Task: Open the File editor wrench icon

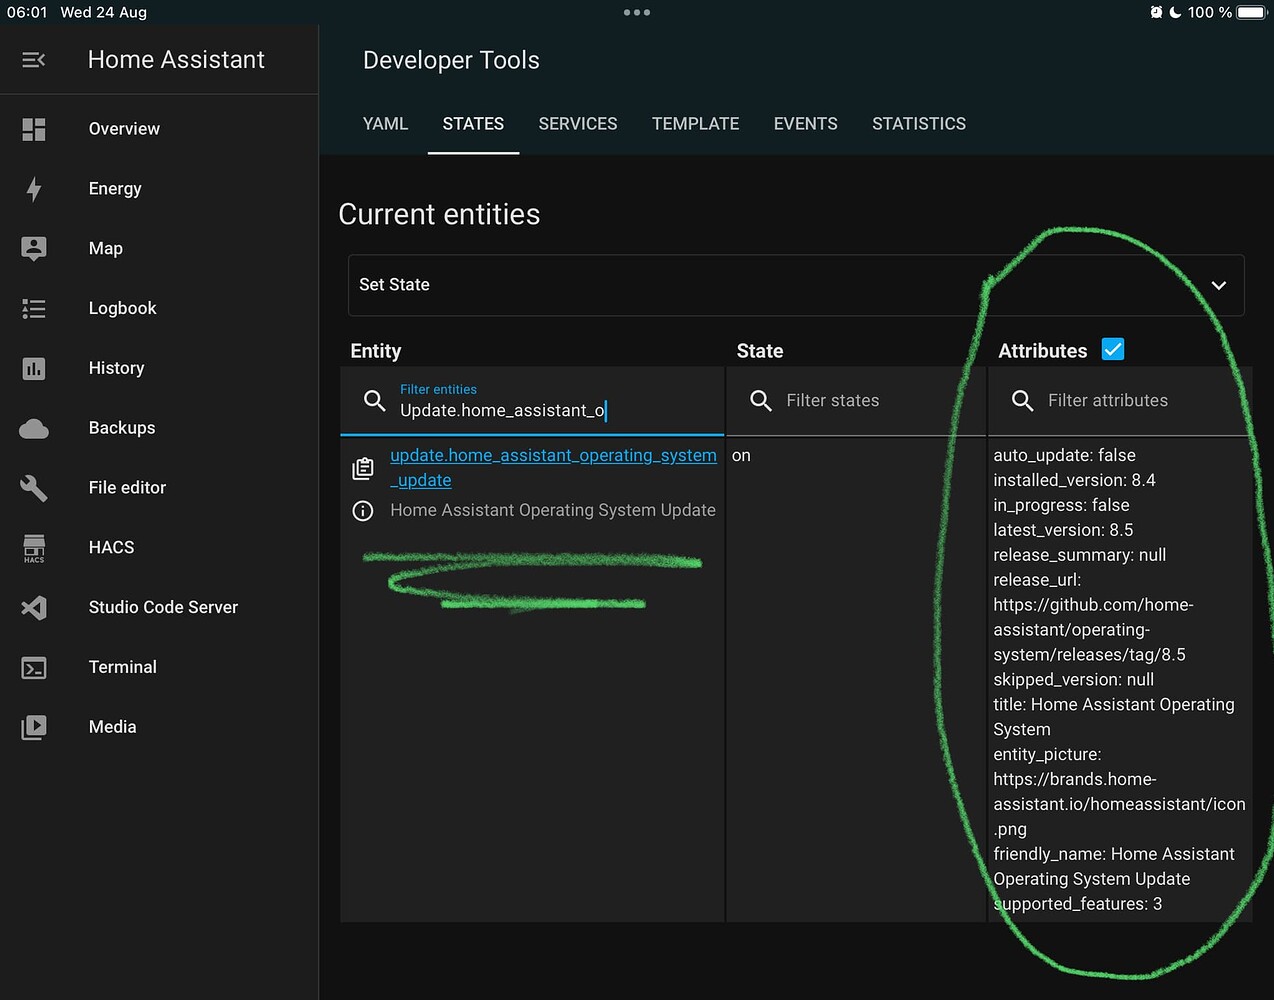Action: [33, 488]
